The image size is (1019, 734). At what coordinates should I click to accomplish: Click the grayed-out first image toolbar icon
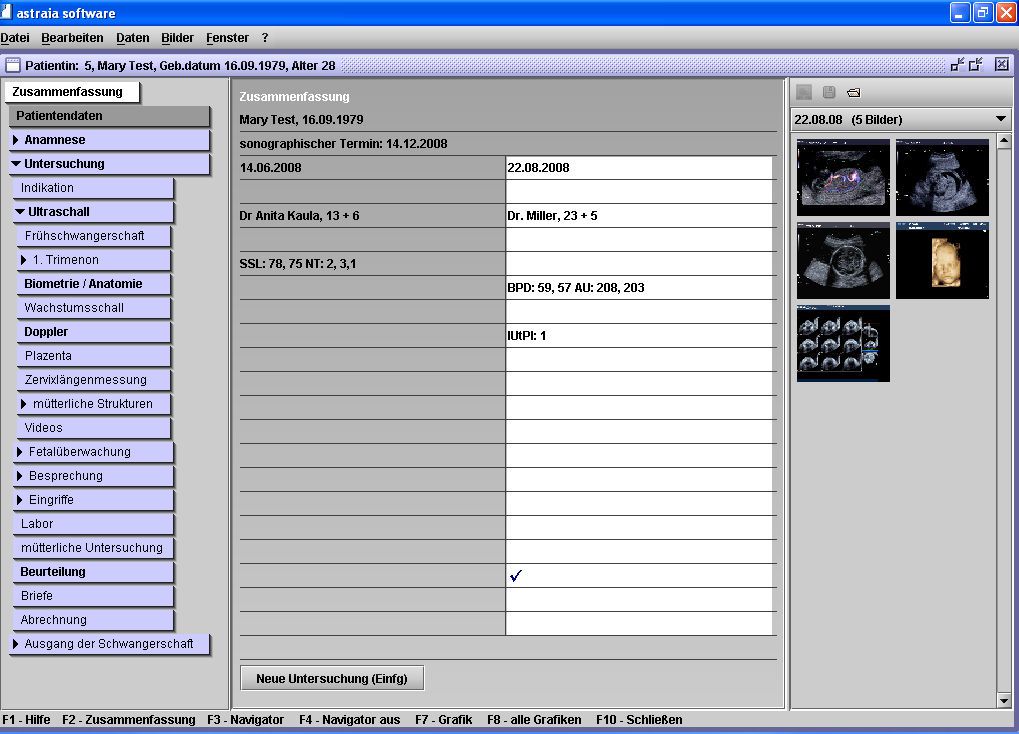(x=804, y=93)
